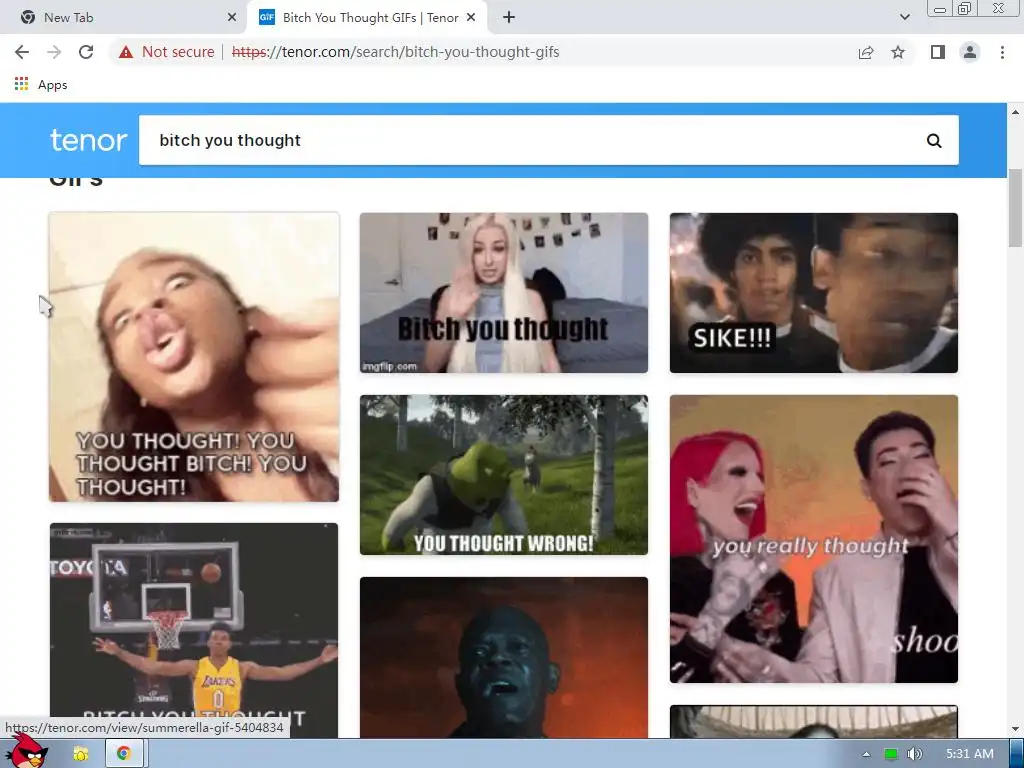
Task: Open the Apps shortcut in bookmarks bar
Action: pyautogui.click(x=40, y=85)
